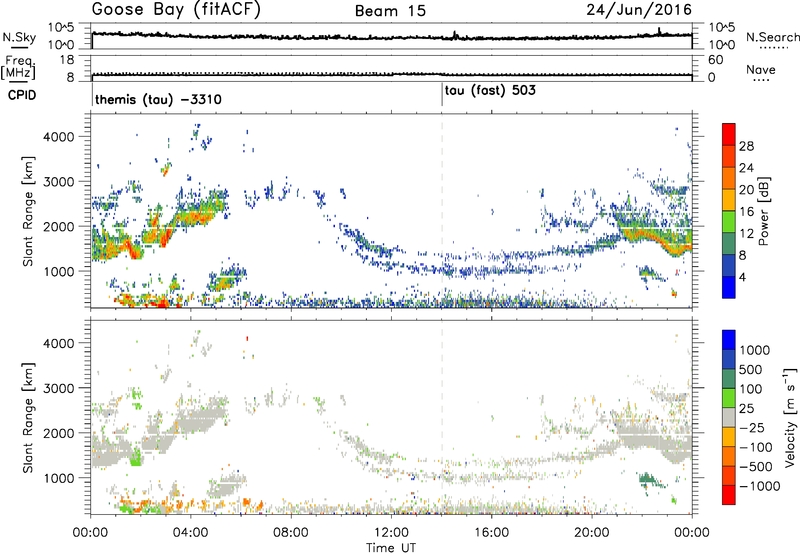Click the 'Beam 15' label
This screenshot has width=800, height=554.
tap(390, 11)
